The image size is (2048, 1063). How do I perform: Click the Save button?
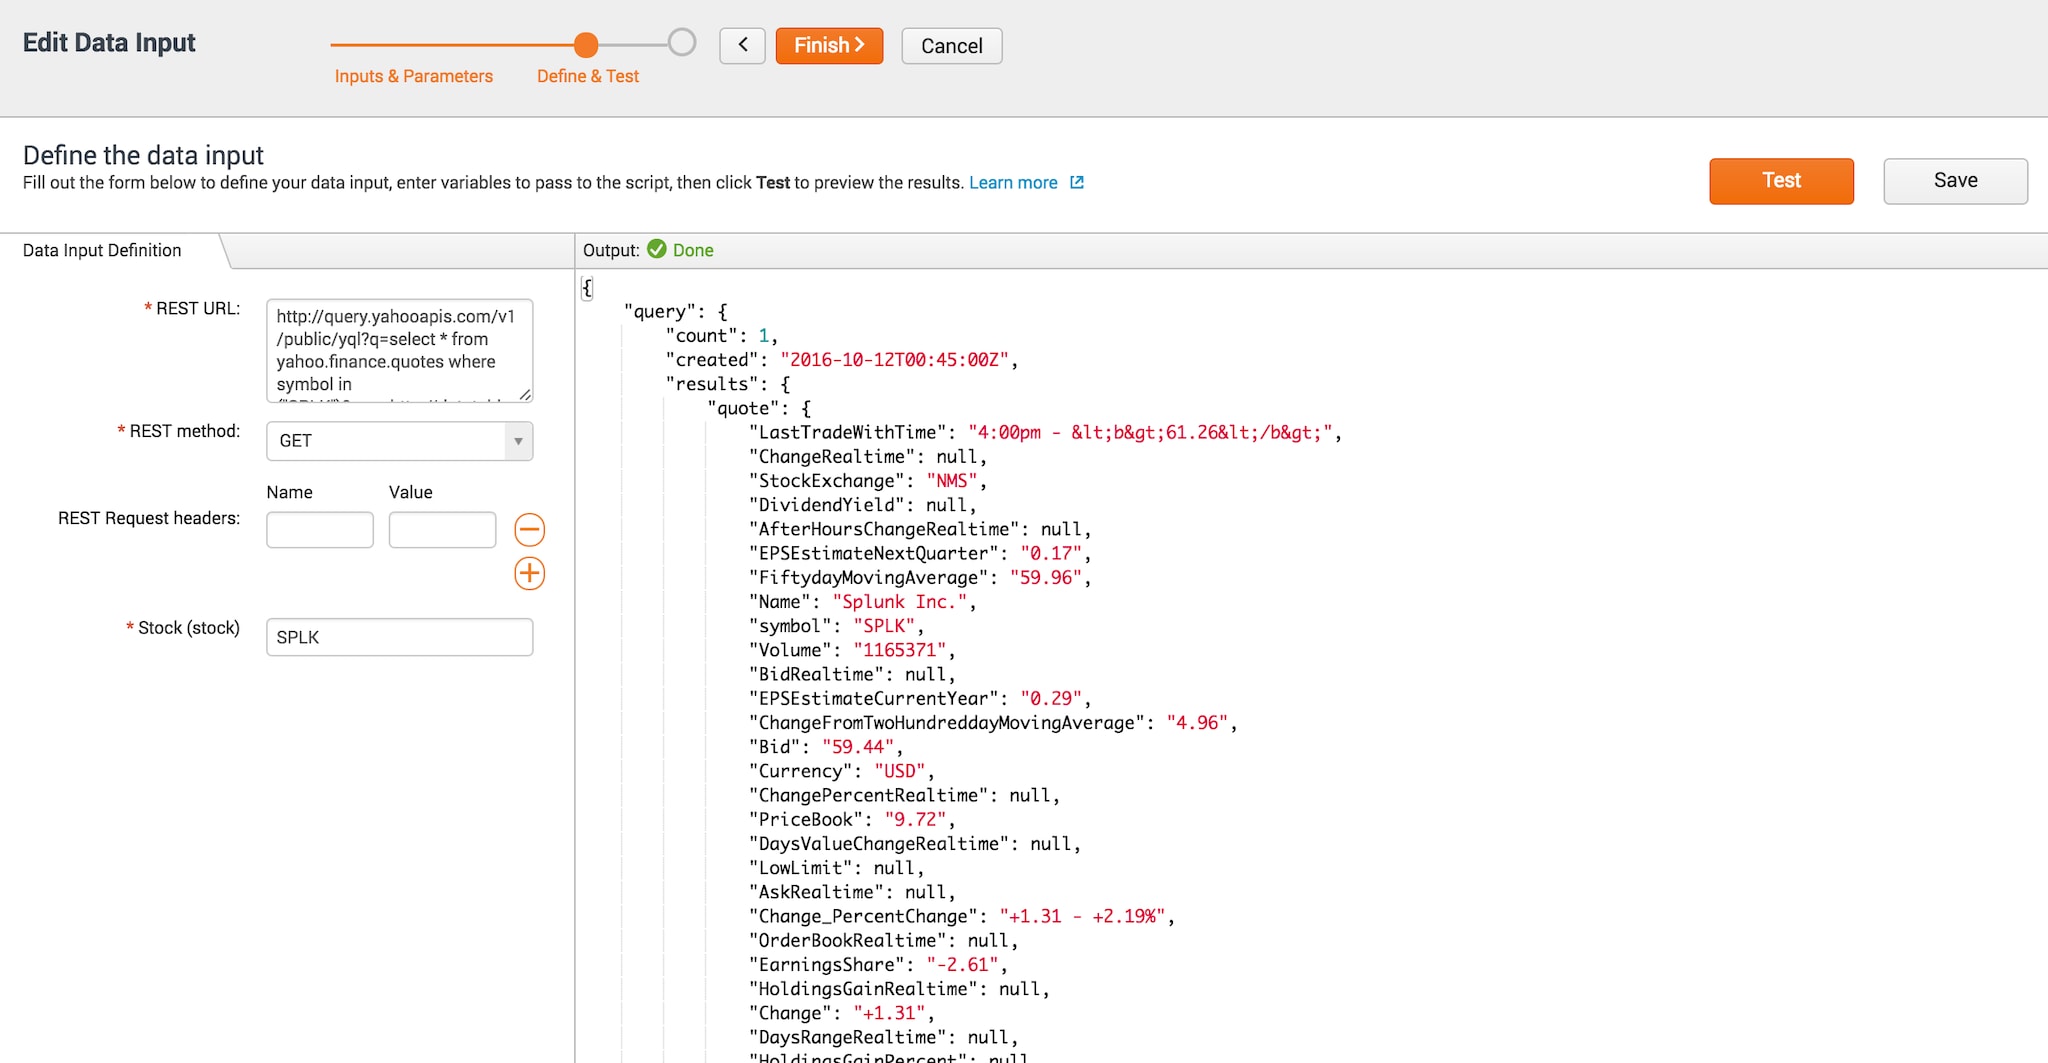point(1955,181)
